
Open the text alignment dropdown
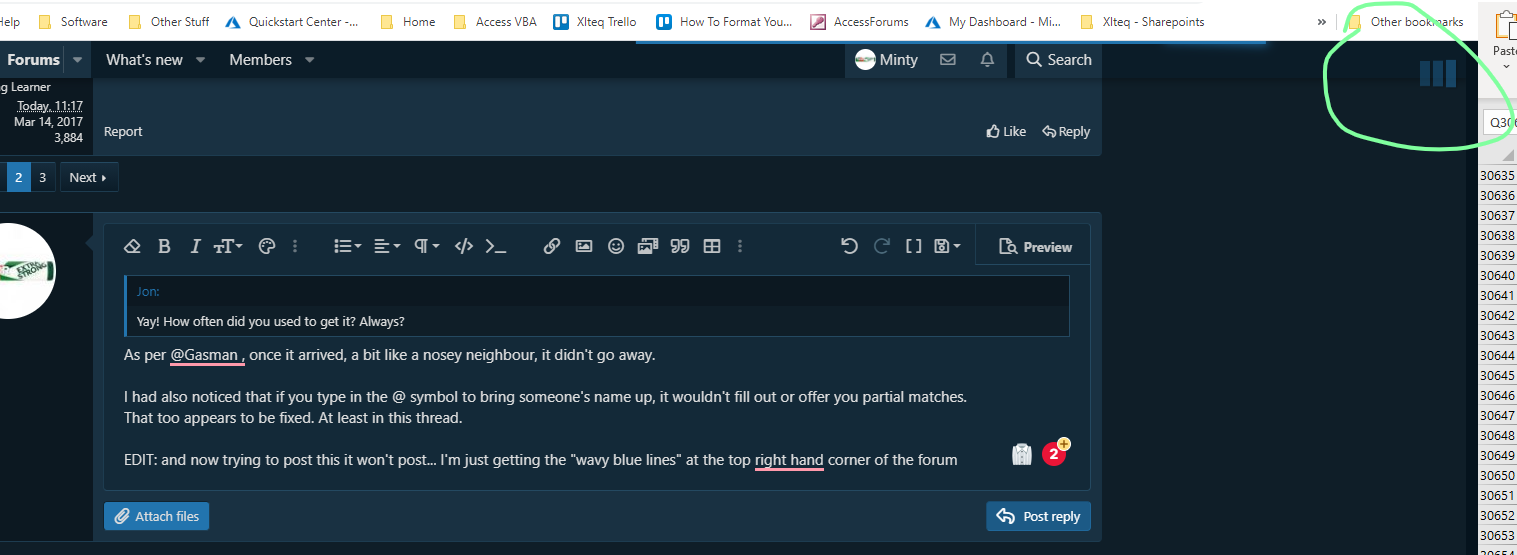click(386, 246)
